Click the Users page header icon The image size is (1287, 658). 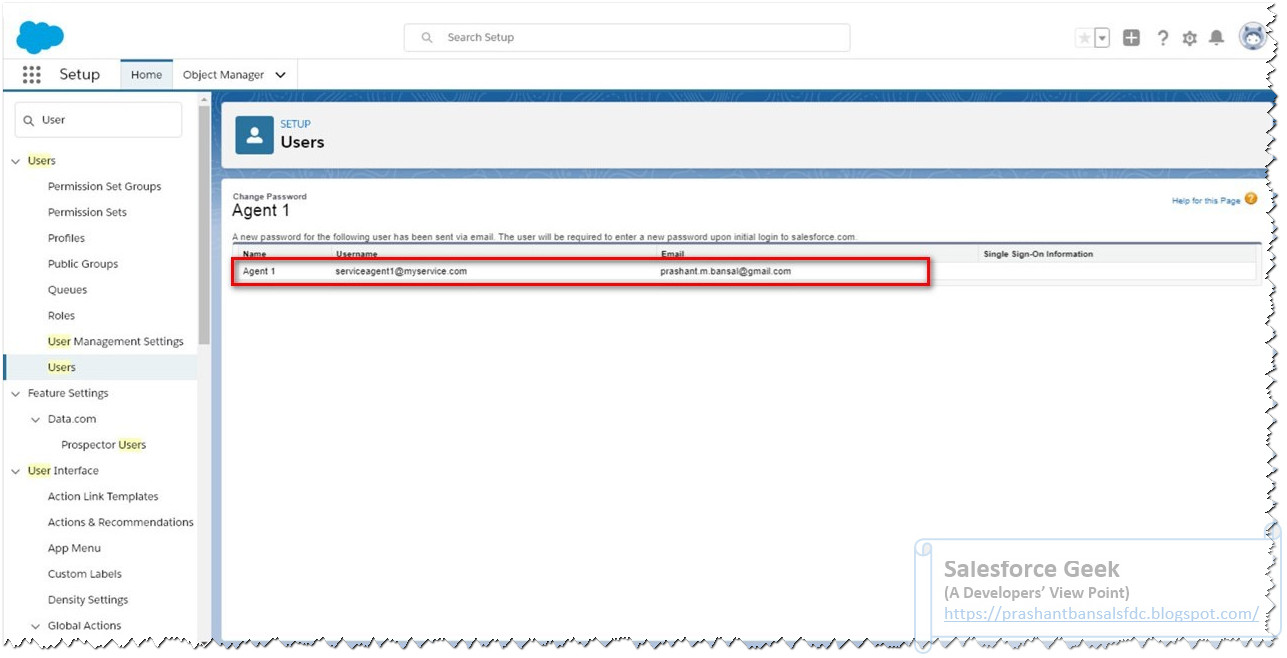[x=254, y=135]
